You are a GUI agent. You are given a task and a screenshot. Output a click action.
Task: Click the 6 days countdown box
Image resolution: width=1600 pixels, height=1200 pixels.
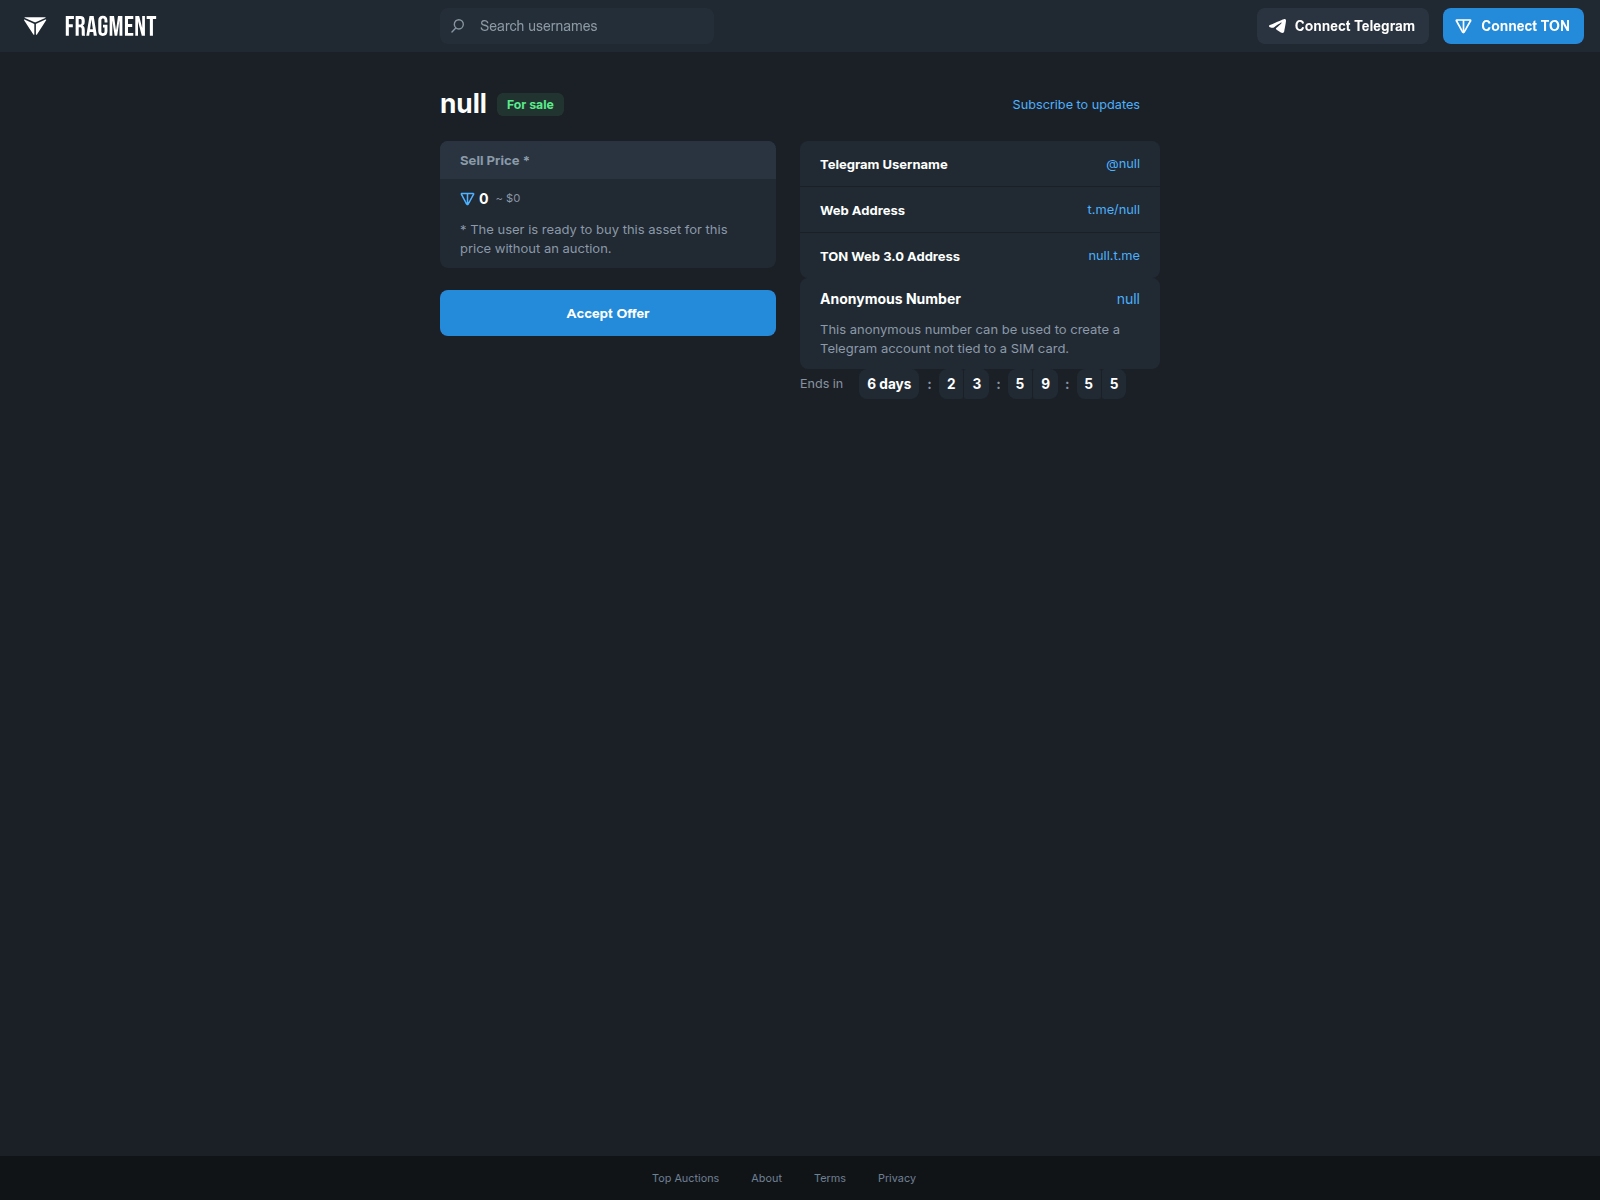coord(889,384)
